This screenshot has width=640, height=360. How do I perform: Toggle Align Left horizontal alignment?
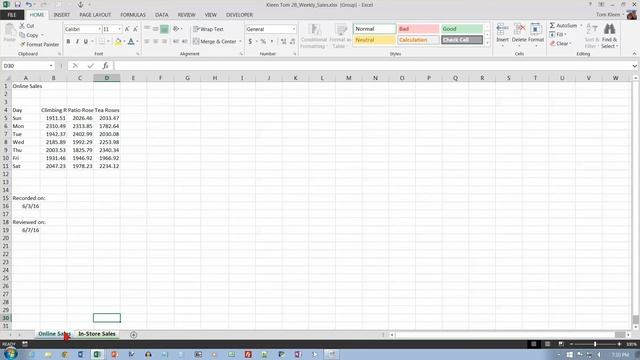pyautogui.click(x=147, y=41)
